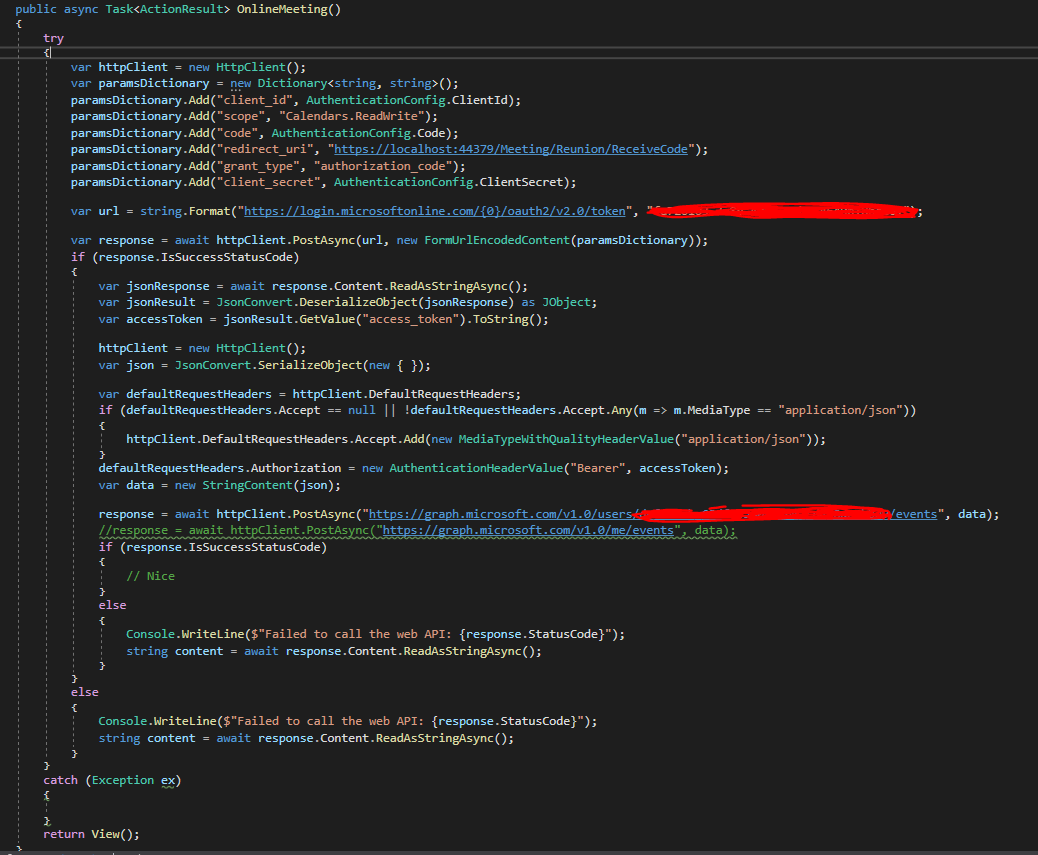Click the "authorization_code" string

click(x=385, y=166)
